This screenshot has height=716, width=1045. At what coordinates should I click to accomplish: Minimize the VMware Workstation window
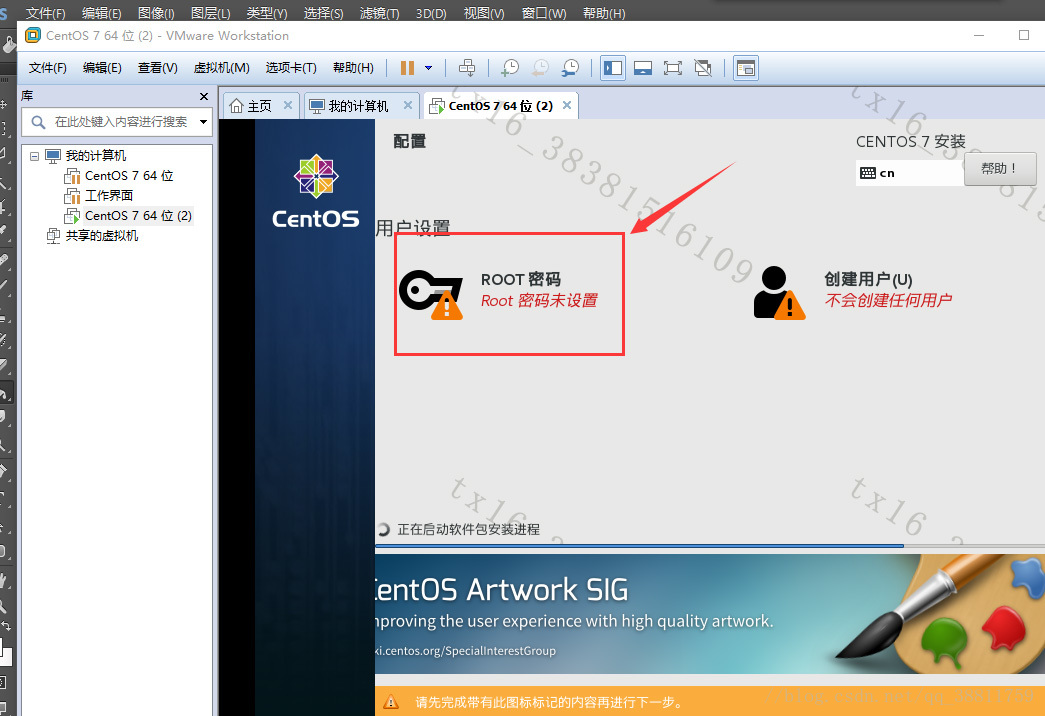click(x=979, y=35)
